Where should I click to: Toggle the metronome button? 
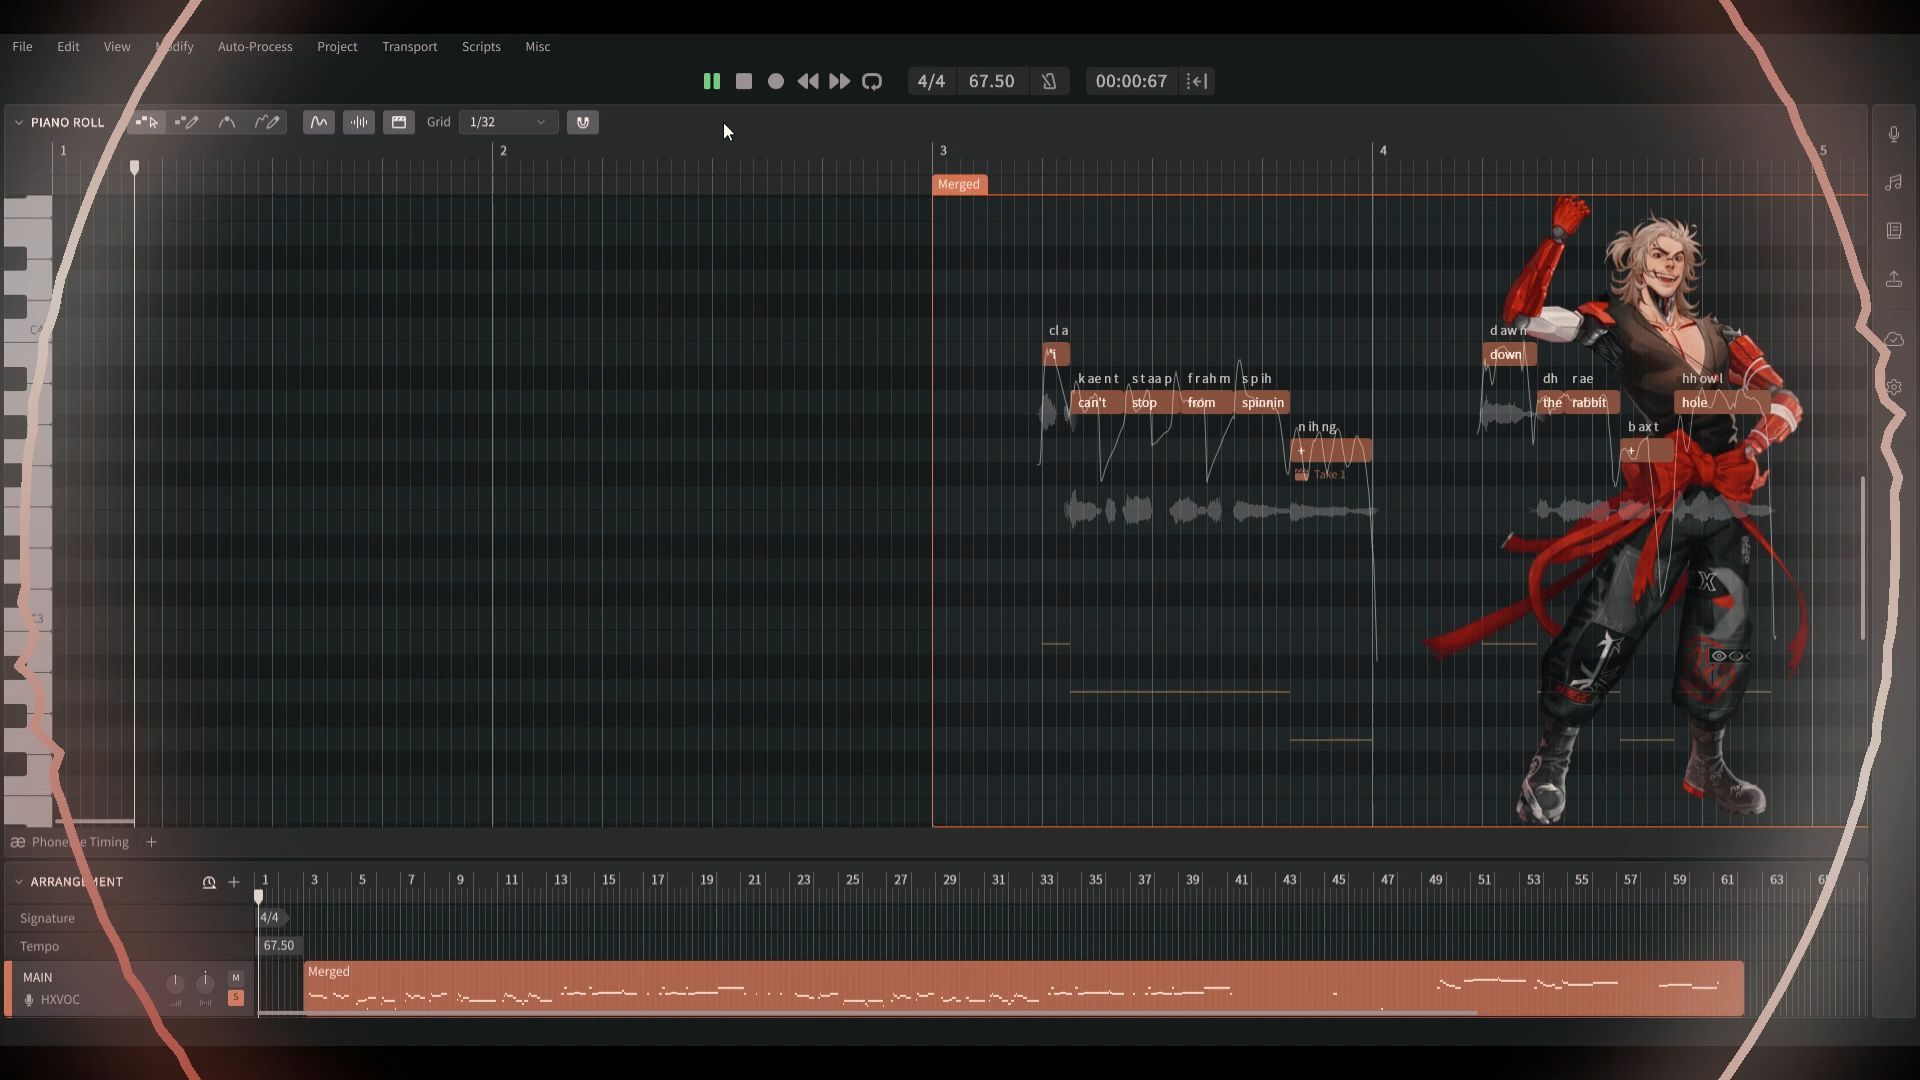tap(1049, 81)
